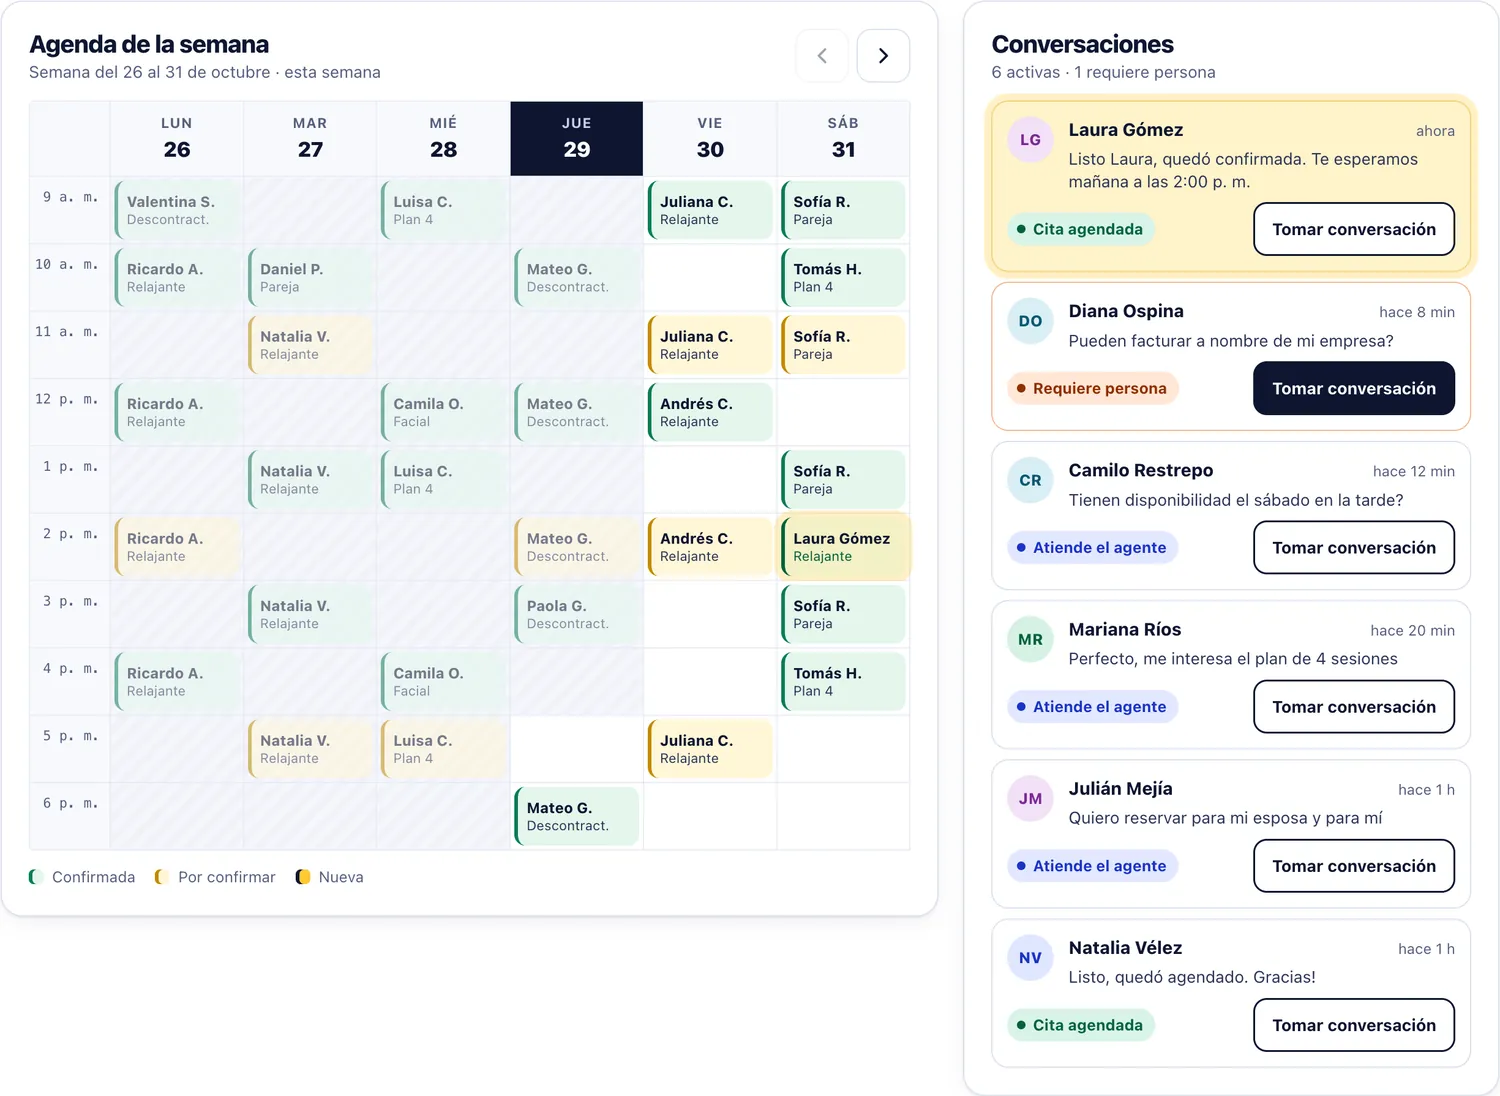Select the MIÉ 28 day column header
This screenshot has height=1096, width=1500.
click(x=443, y=138)
